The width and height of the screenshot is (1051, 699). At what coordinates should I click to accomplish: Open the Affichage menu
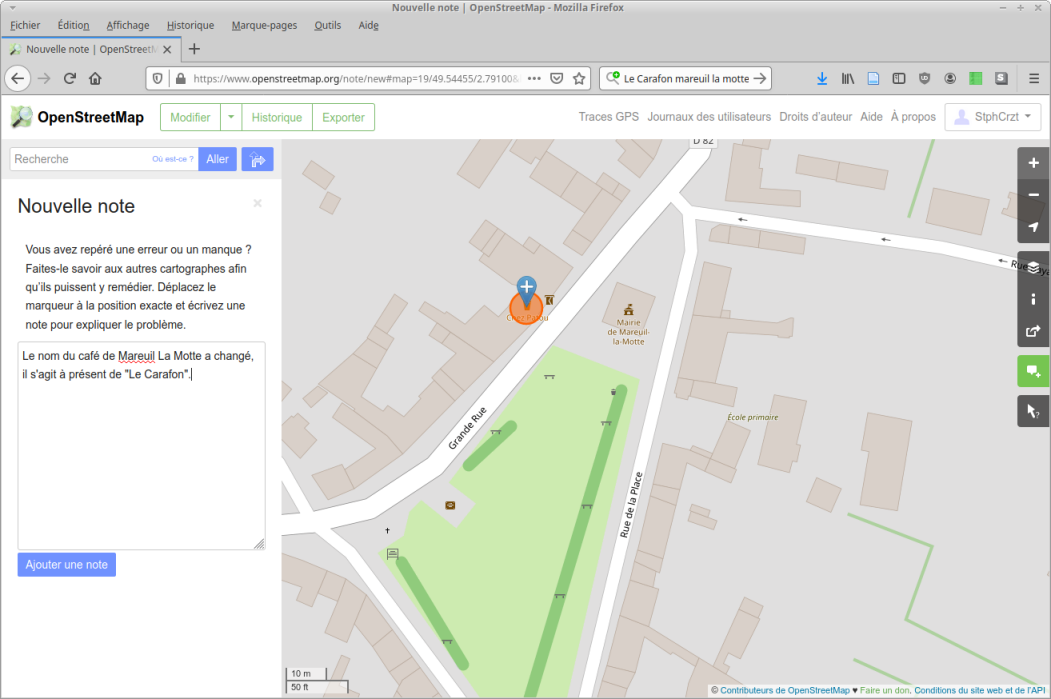pos(128,25)
